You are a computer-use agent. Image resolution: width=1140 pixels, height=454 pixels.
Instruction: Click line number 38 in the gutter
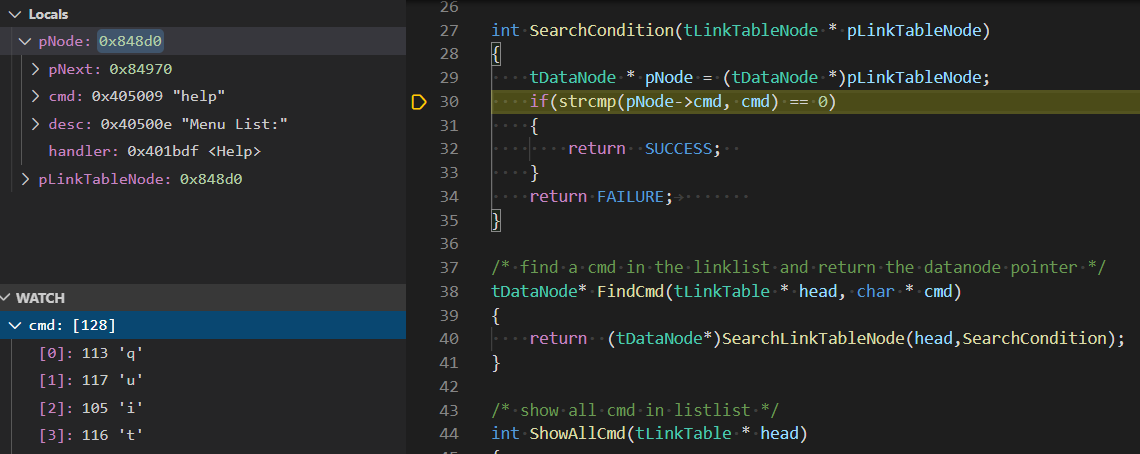point(449,292)
